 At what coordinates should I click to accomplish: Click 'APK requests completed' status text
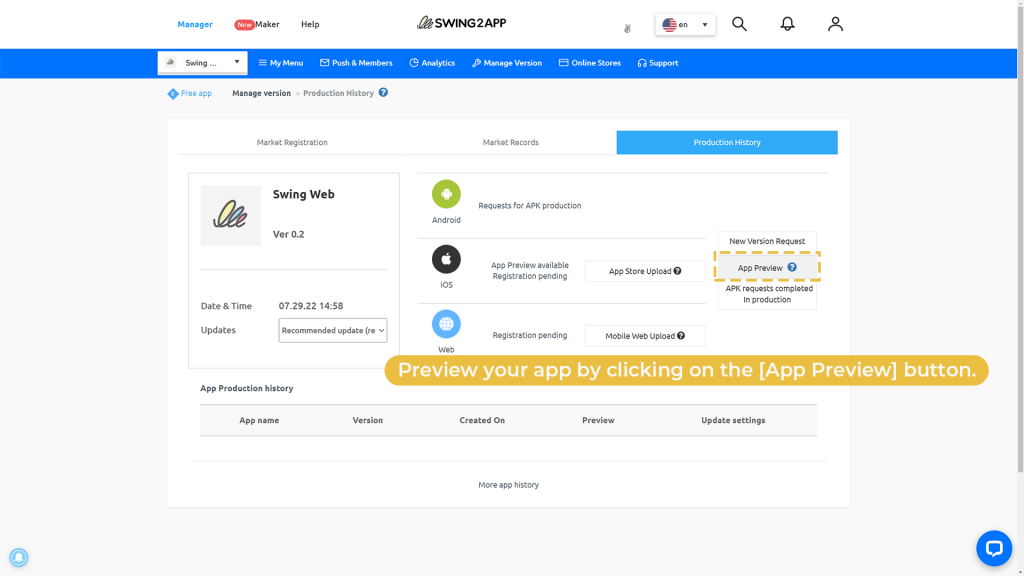[769, 289]
